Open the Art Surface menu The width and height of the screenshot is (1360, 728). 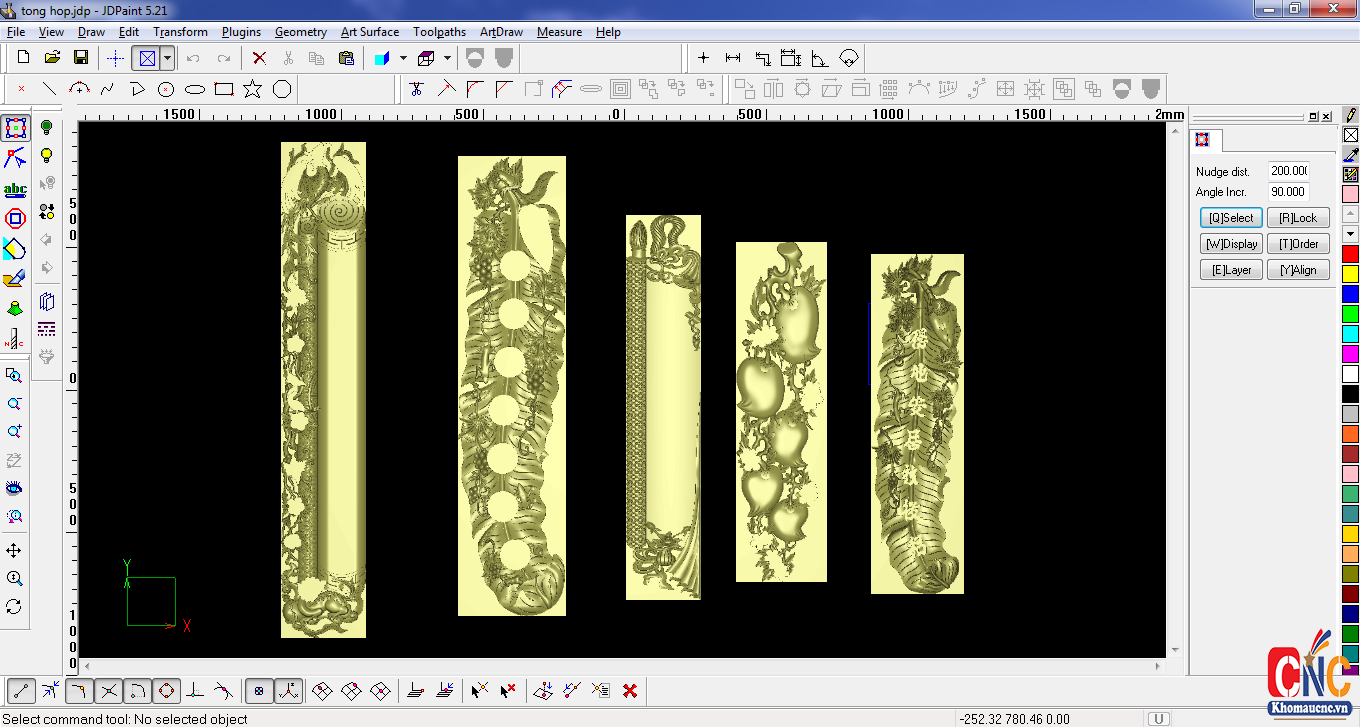point(369,32)
